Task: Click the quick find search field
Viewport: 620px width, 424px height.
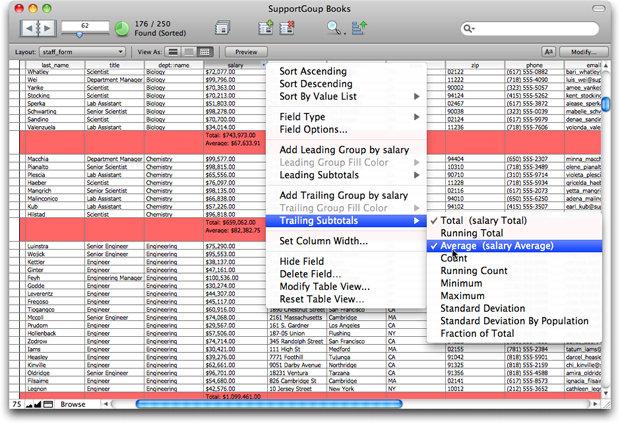Action: click(x=530, y=28)
